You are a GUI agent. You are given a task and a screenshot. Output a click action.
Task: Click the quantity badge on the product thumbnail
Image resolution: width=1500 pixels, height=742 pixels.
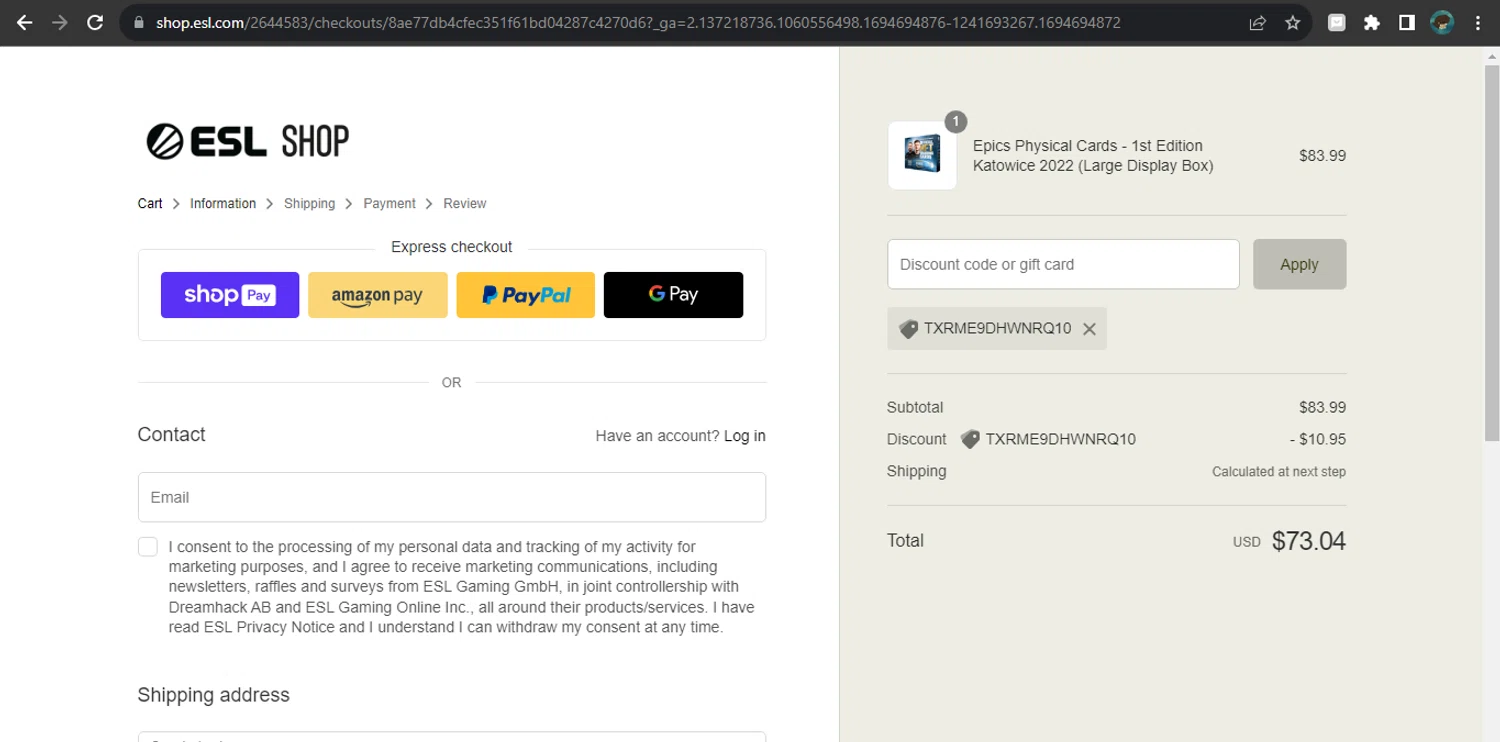[x=956, y=122]
